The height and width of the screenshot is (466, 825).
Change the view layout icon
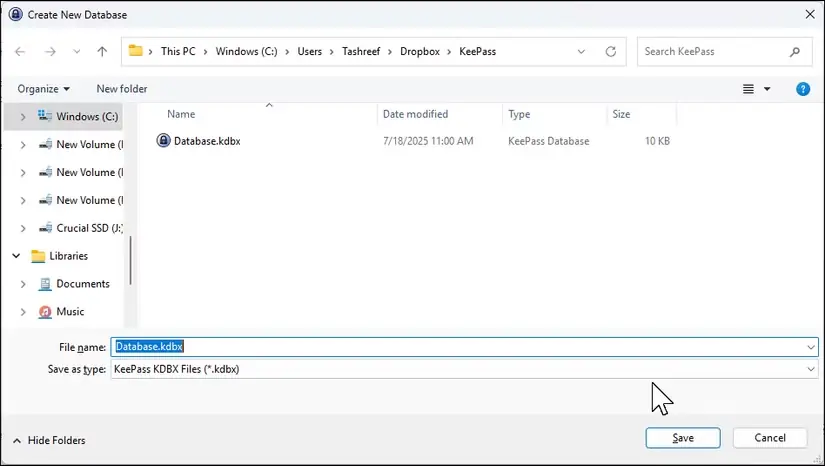point(748,89)
